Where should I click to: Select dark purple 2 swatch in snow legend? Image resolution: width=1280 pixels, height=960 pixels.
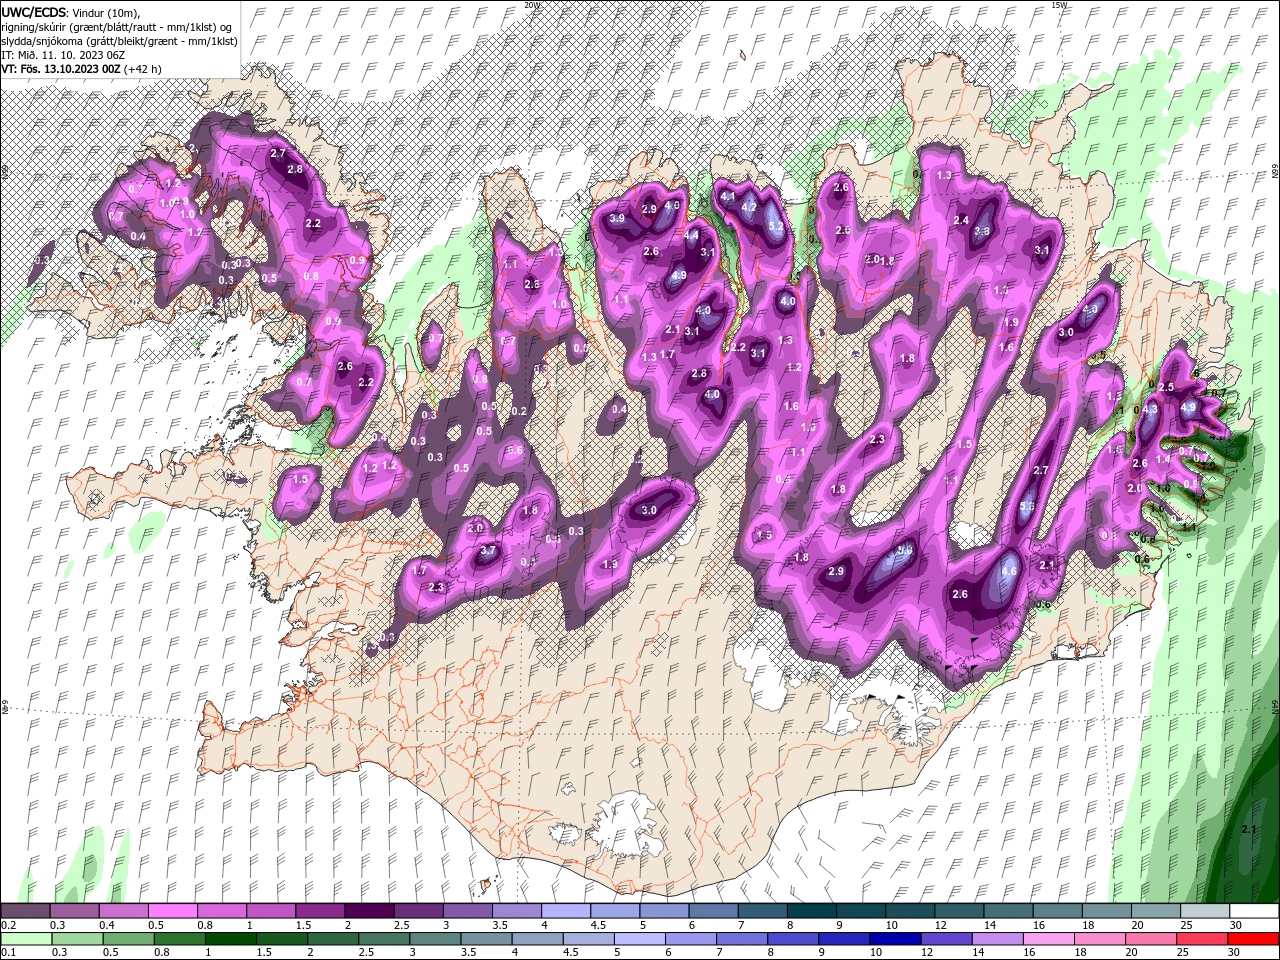click(x=369, y=911)
